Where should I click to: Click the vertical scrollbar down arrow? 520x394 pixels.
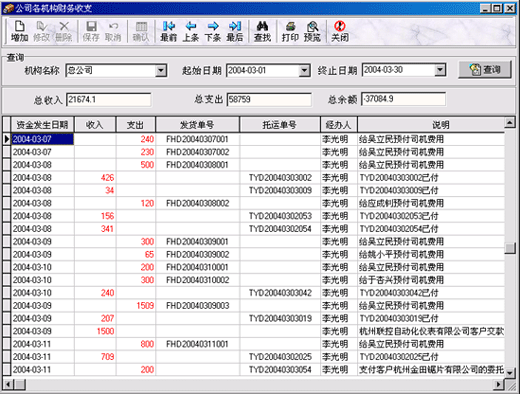(x=510, y=373)
